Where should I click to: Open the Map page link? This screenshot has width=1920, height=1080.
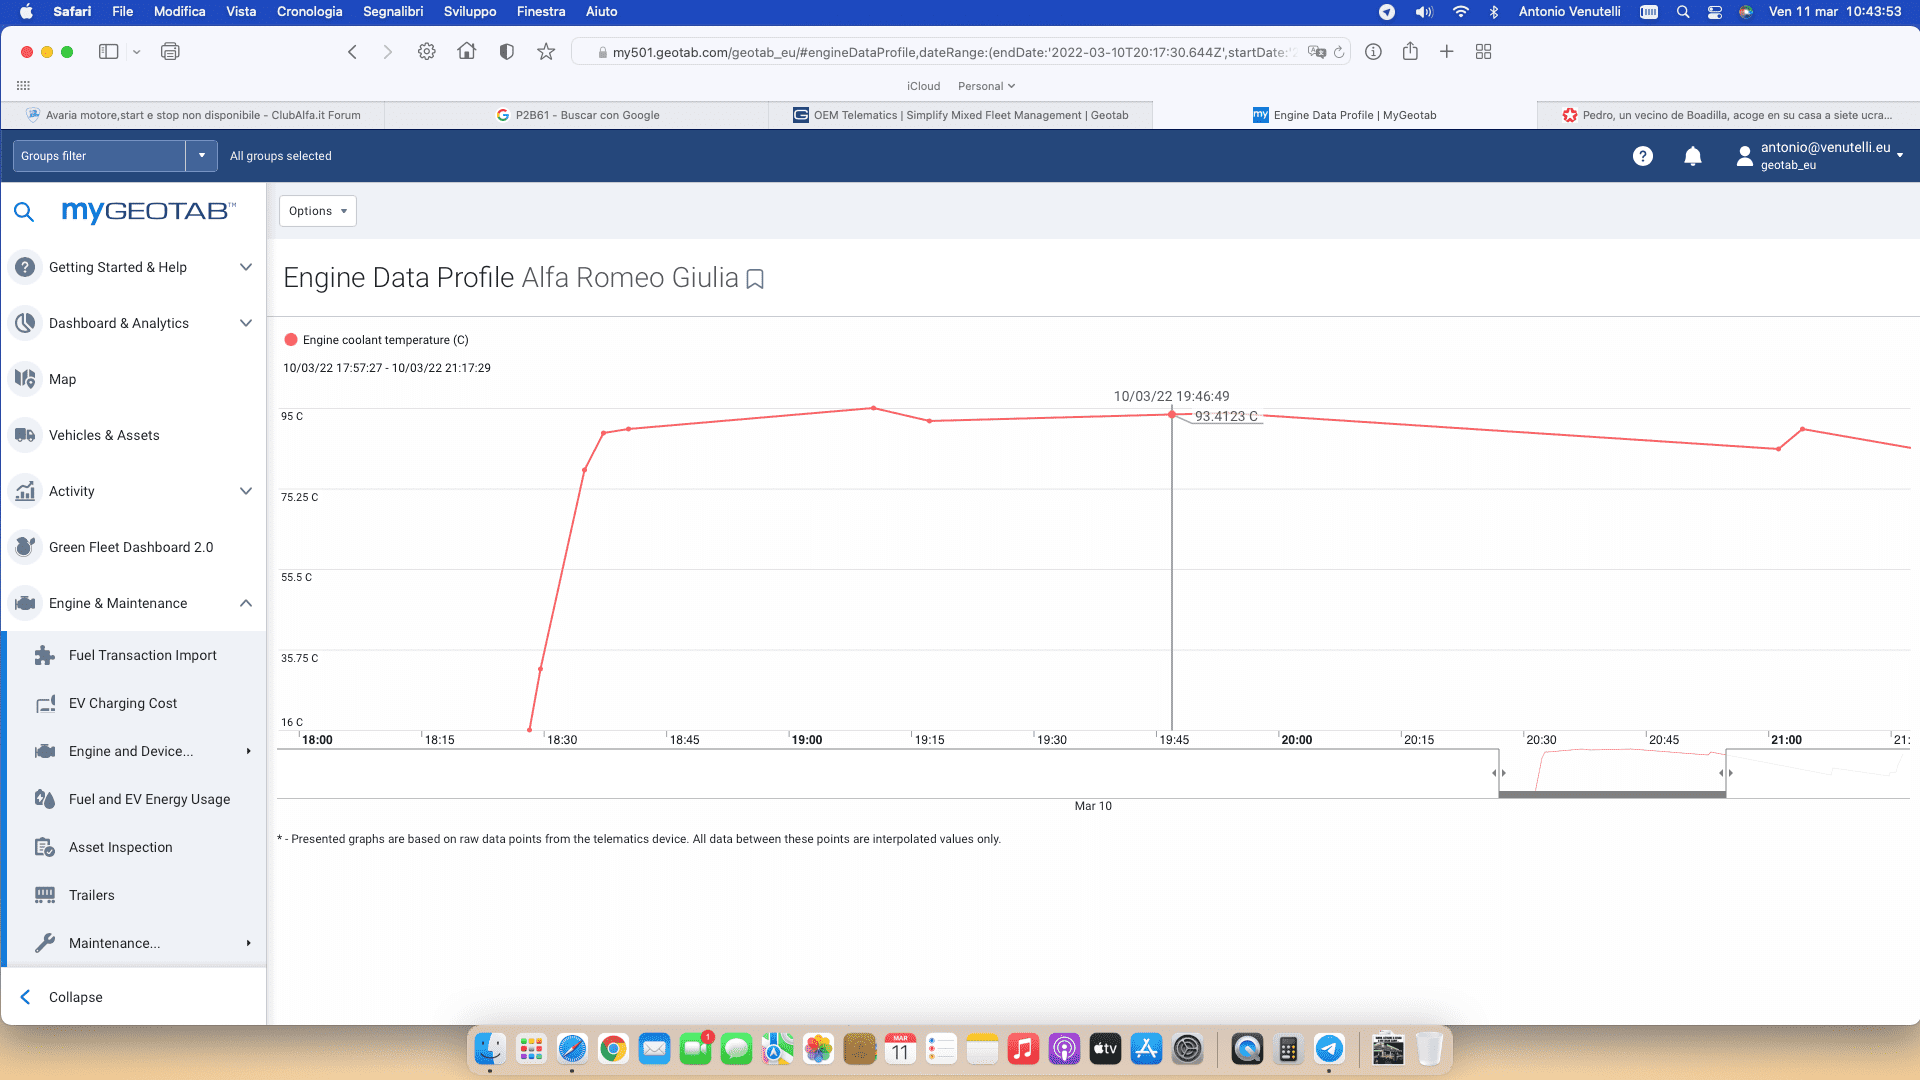tap(63, 379)
